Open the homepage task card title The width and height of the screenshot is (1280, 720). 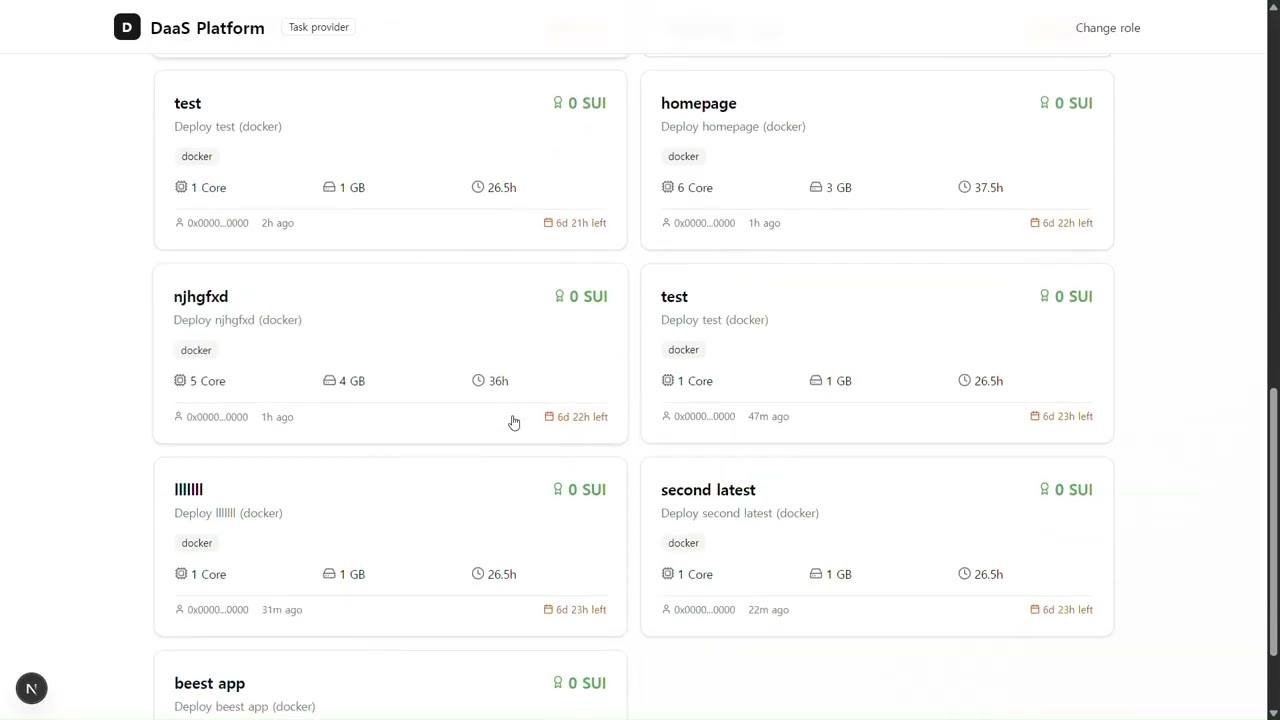click(698, 103)
